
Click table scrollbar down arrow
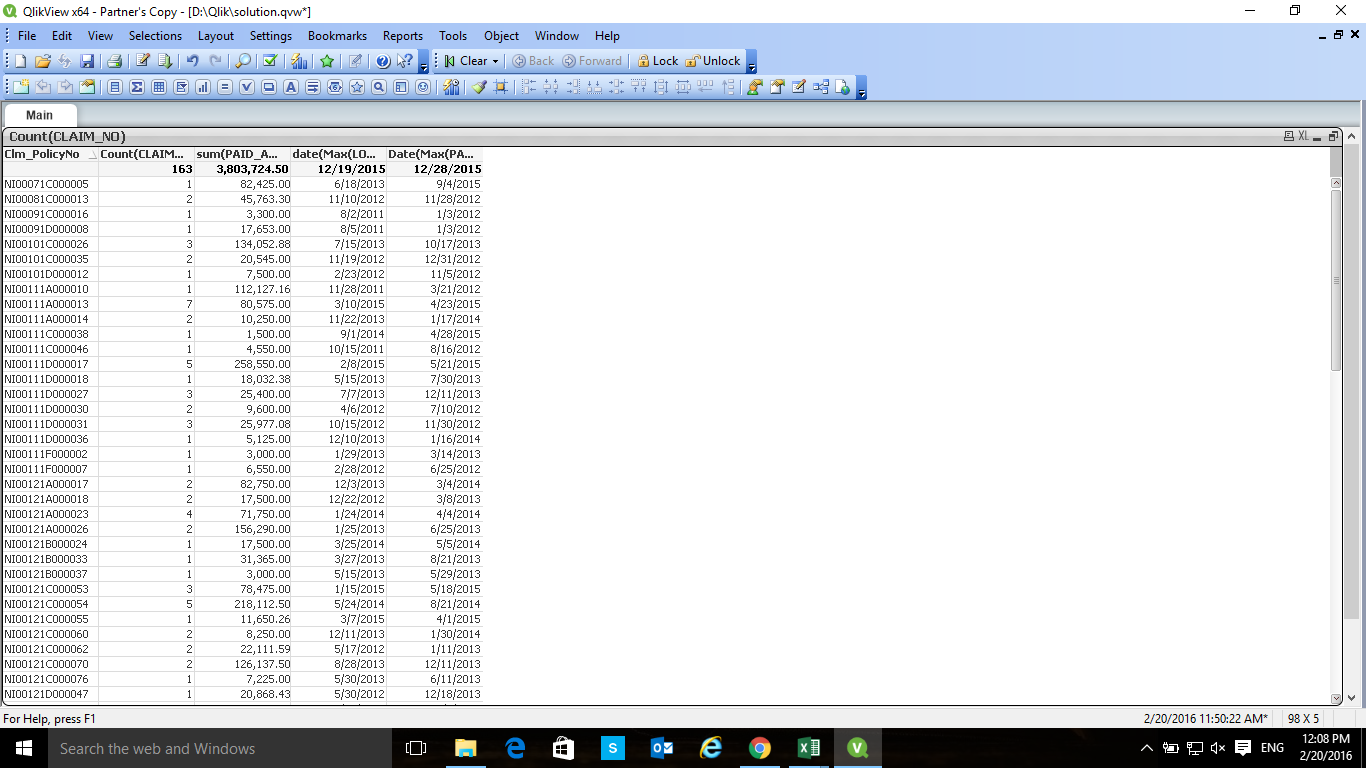tap(1336, 698)
